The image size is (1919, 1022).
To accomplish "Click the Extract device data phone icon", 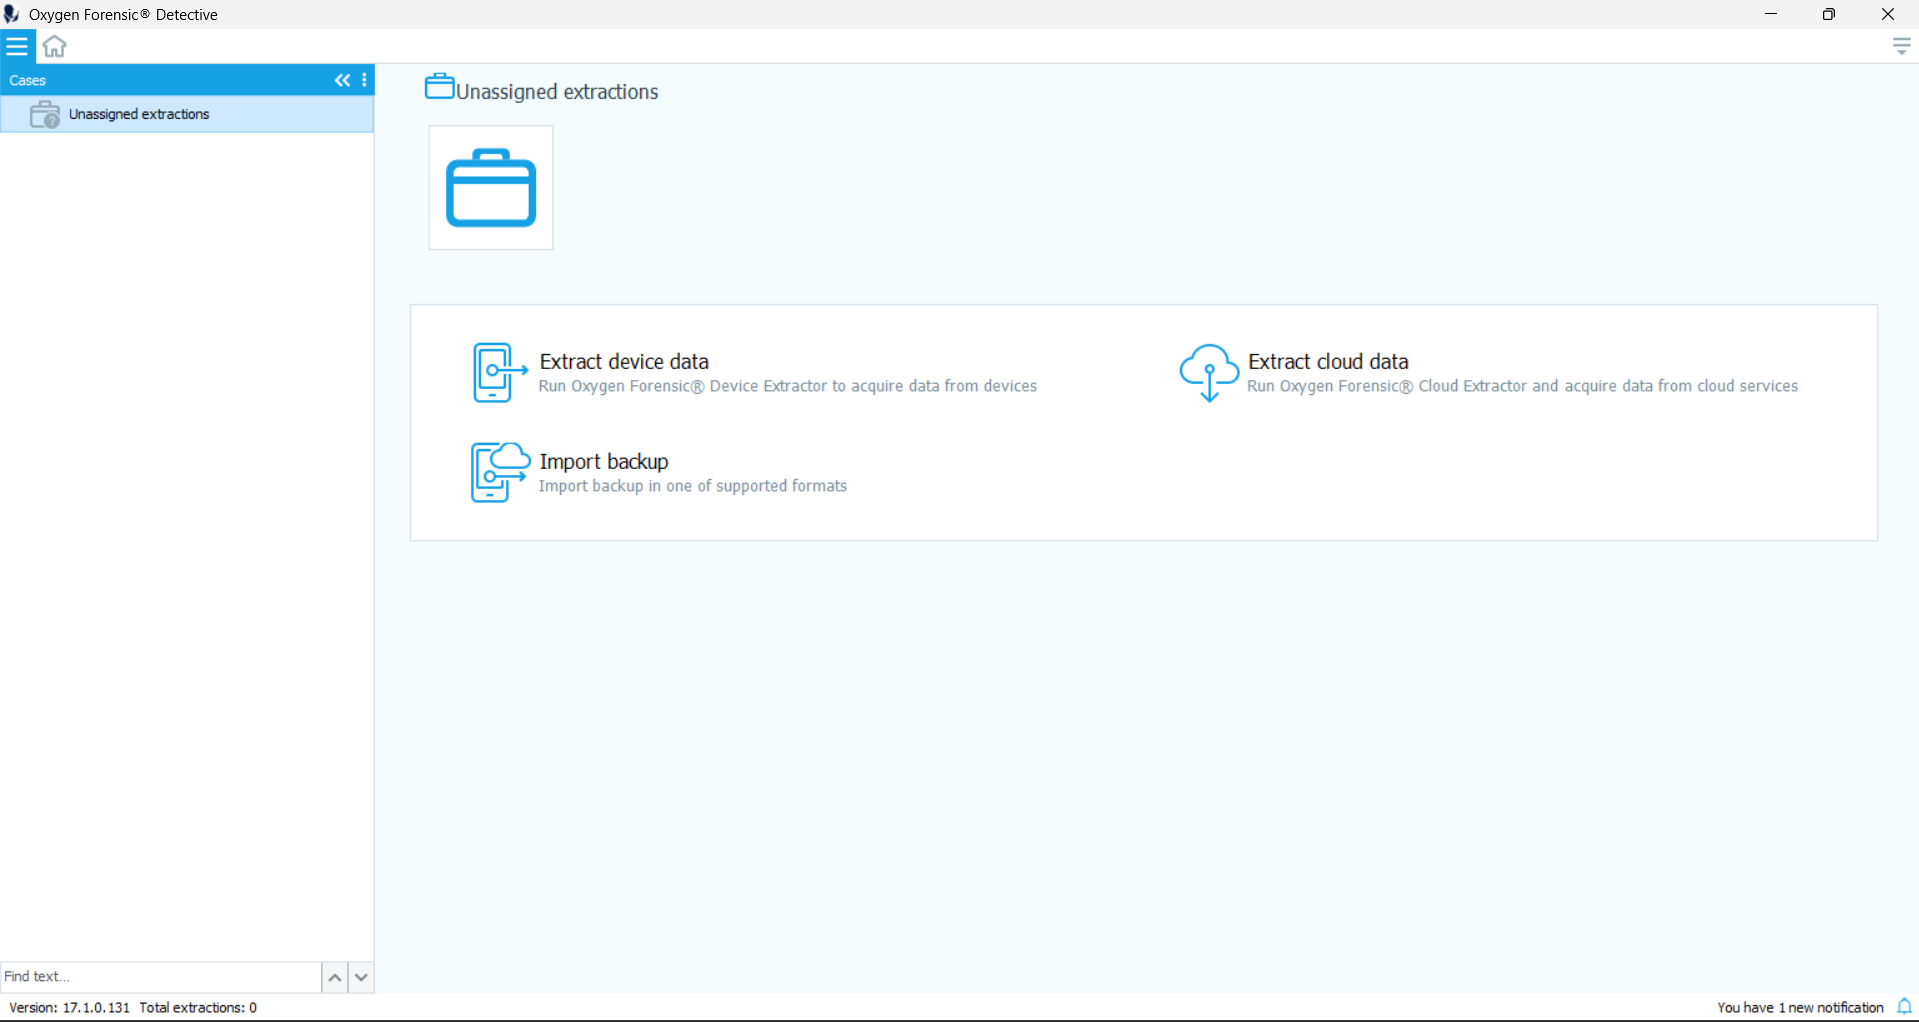I will (x=500, y=373).
